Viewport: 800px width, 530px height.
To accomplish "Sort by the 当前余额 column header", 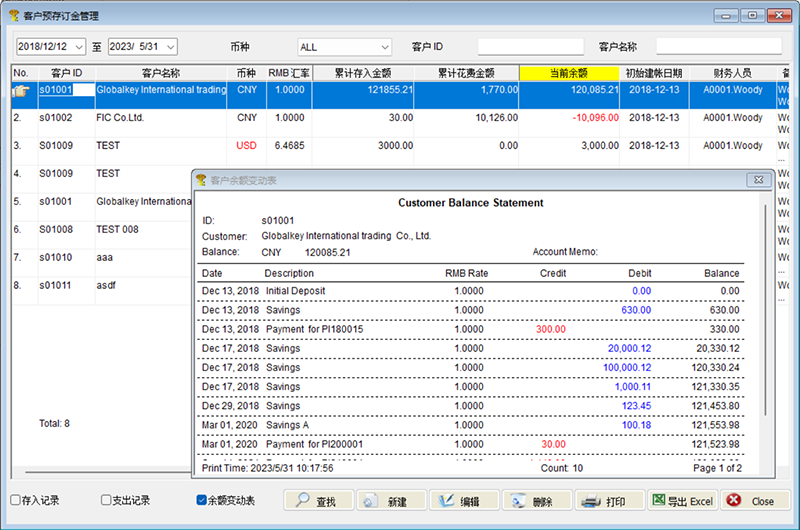I will 569,73.
